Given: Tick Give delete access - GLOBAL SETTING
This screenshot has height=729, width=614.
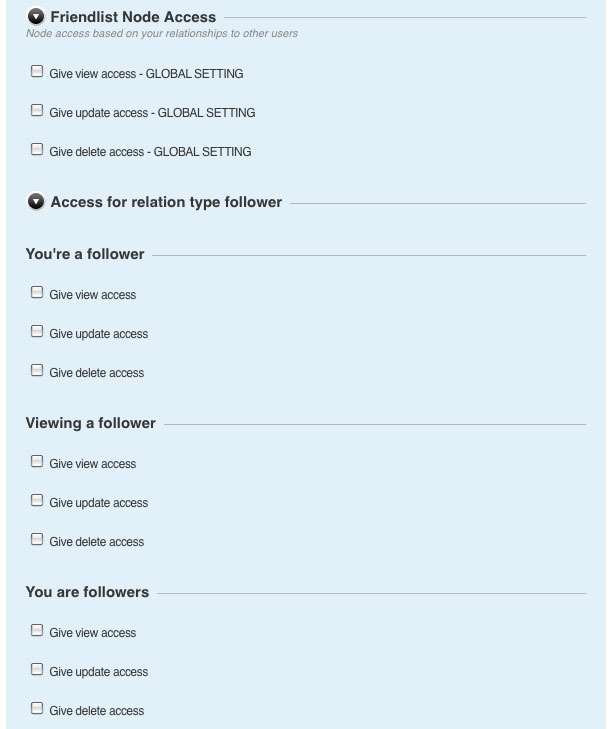Looking at the screenshot, I should tap(37, 150).
